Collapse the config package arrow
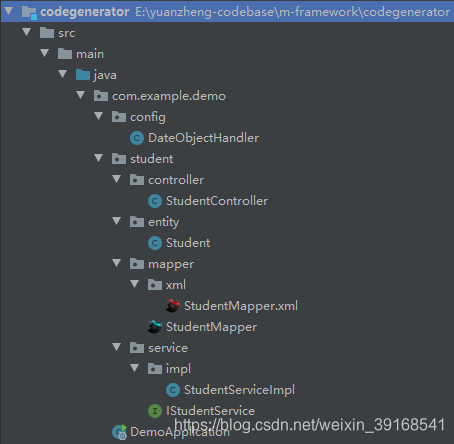Screen dimensions: 454x444 tap(99, 116)
